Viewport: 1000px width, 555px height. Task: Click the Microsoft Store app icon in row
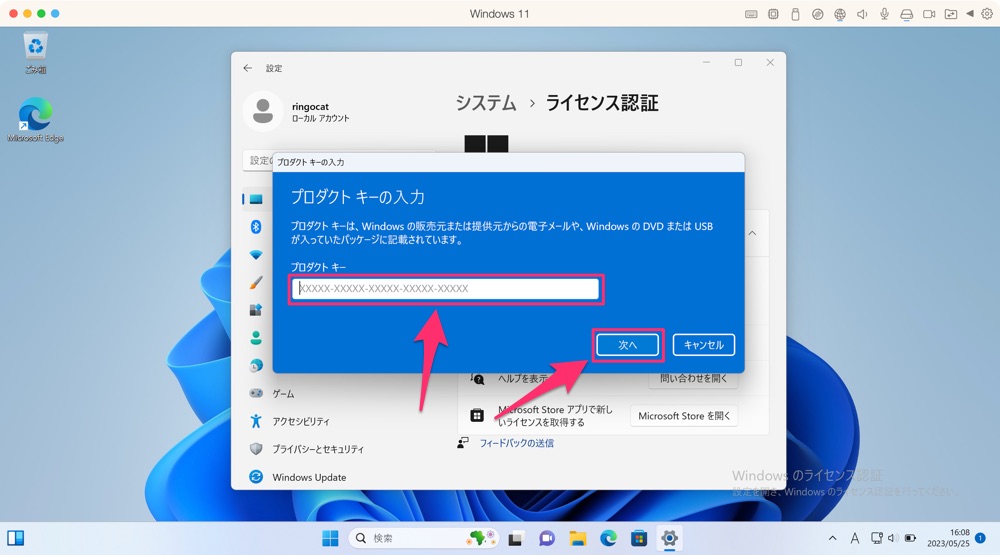click(x=476, y=416)
